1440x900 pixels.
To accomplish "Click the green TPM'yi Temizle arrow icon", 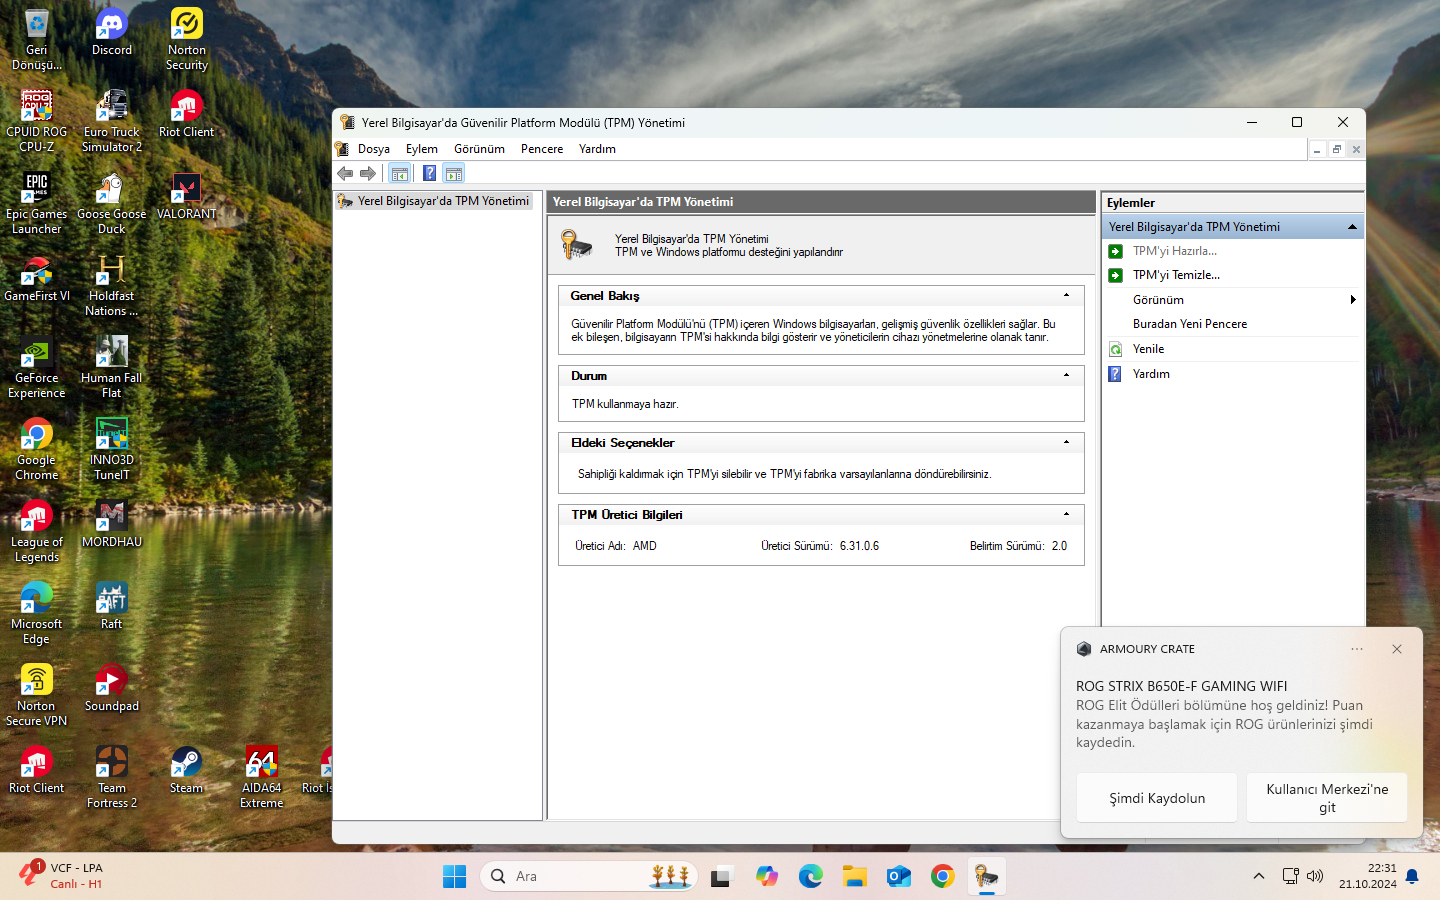I will click(x=1115, y=275).
